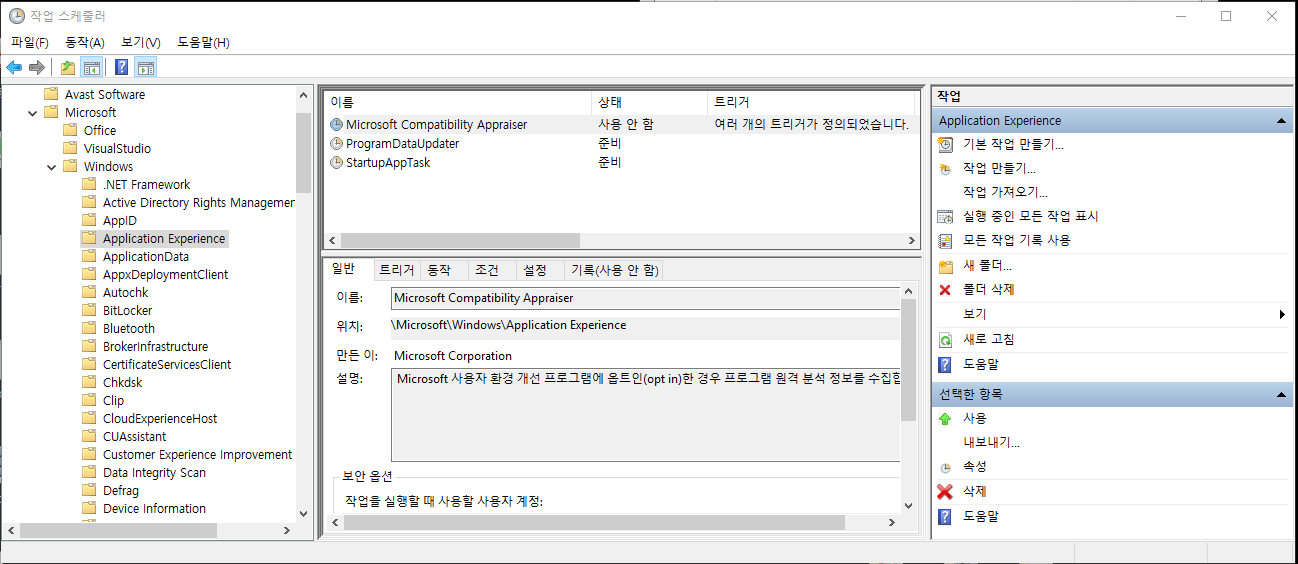
Task: Select the Data Integrity Scan folder
Action: (154, 472)
